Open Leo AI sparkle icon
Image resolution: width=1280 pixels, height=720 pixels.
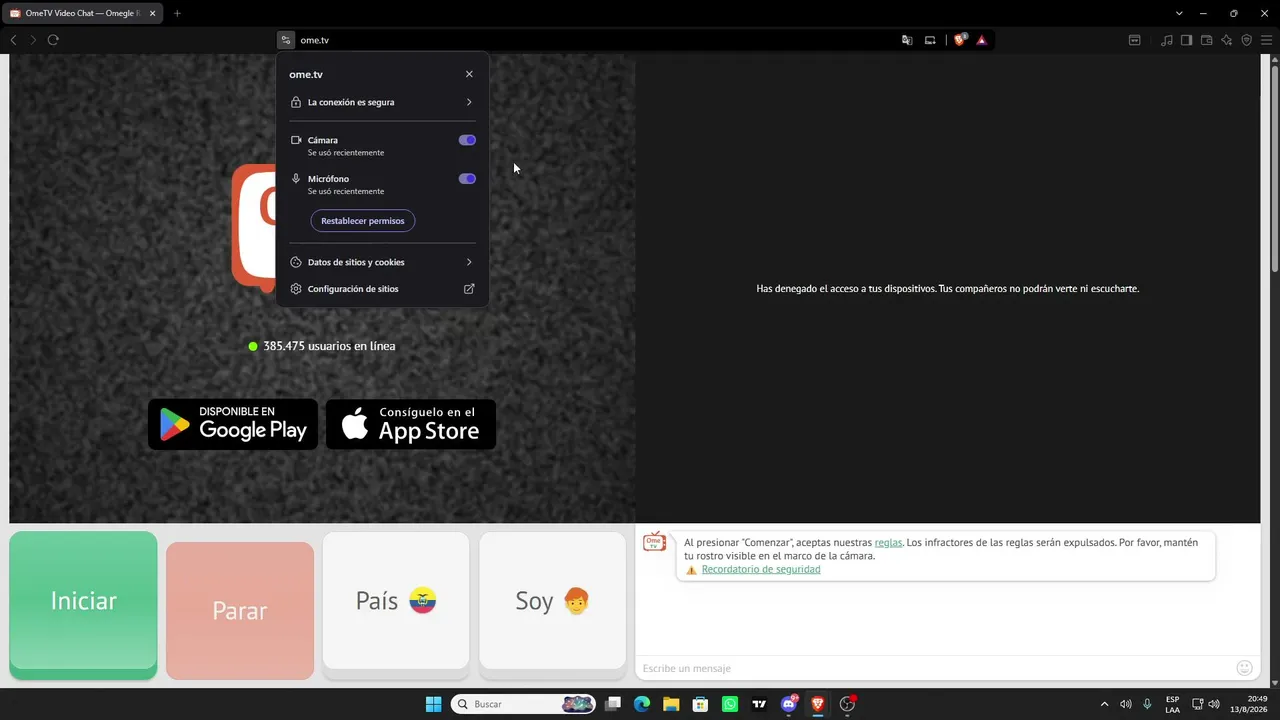tap(1226, 40)
